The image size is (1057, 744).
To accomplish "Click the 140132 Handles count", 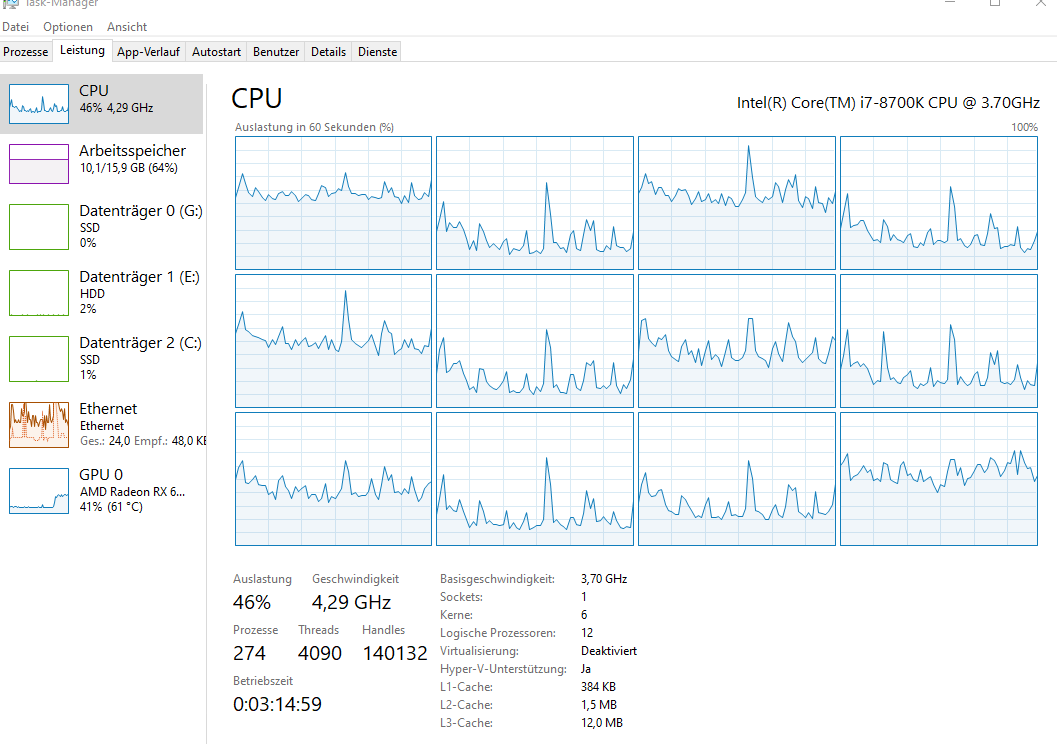I will [x=395, y=654].
